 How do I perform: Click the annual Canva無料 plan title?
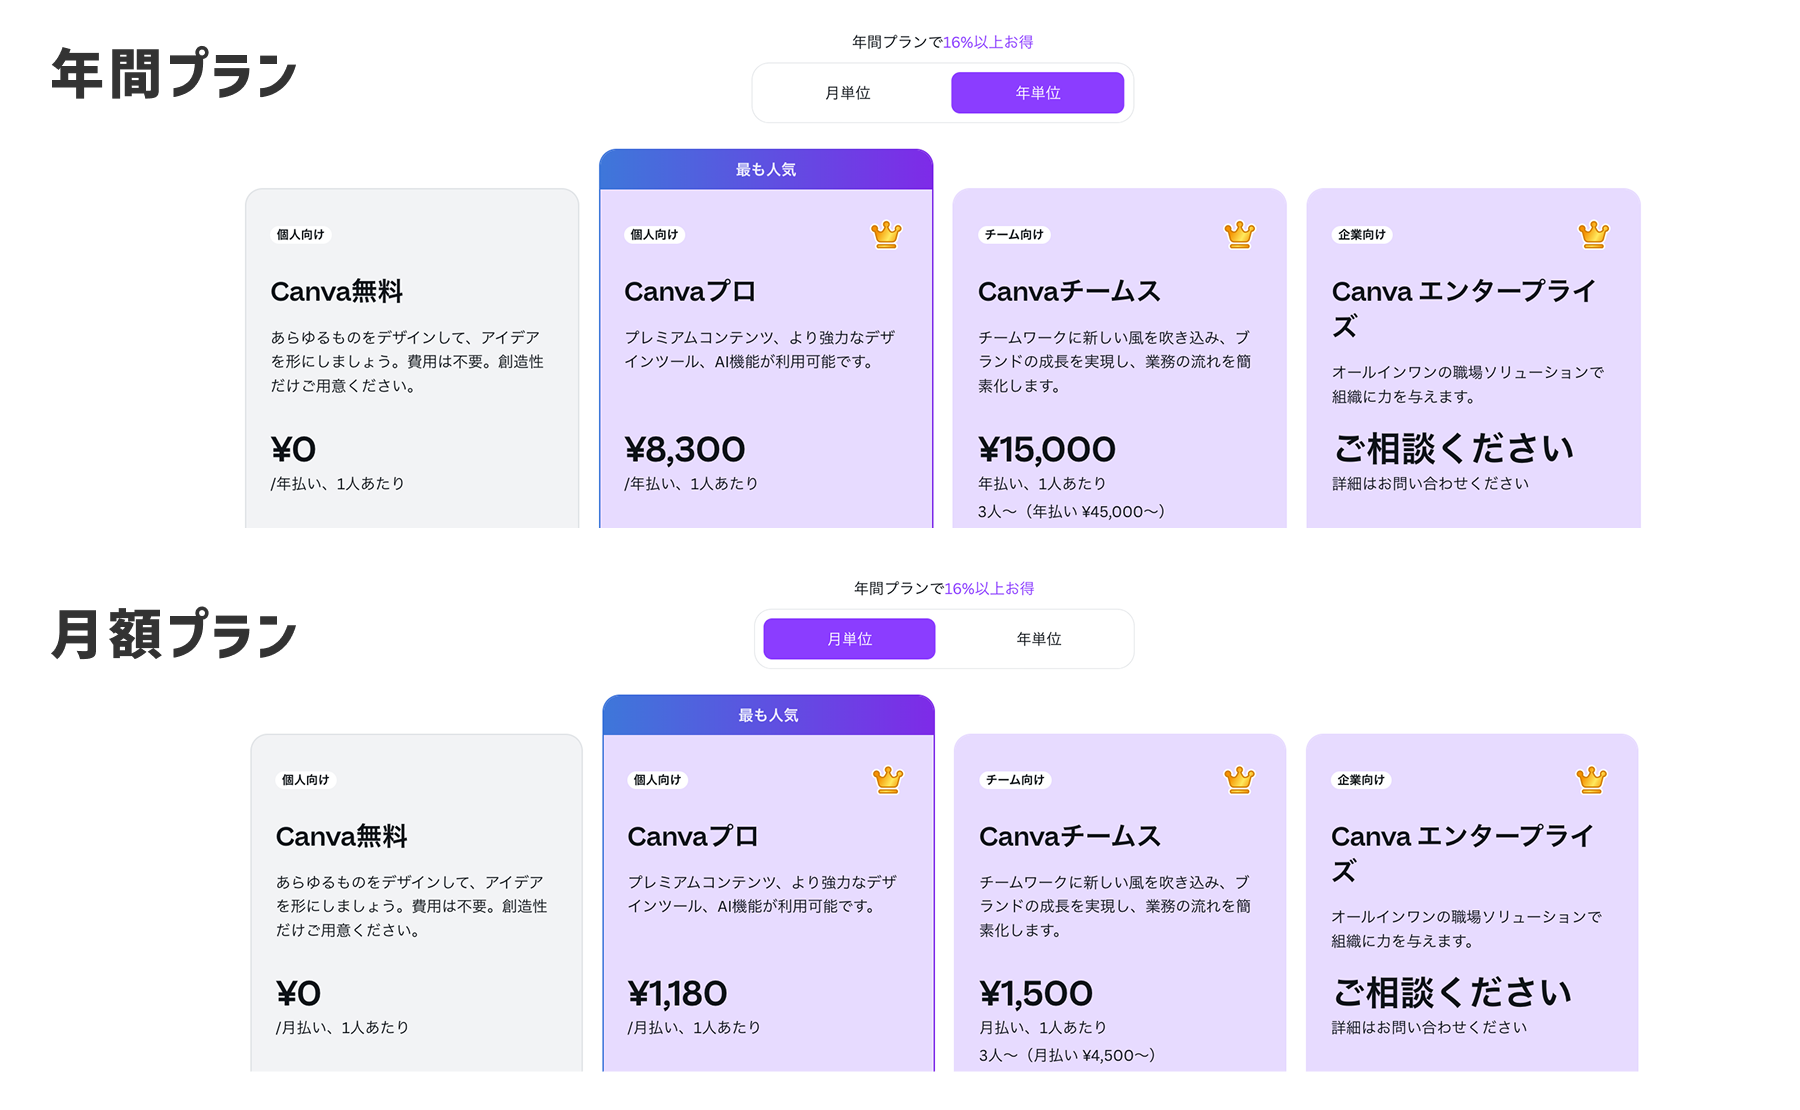click(x=336, y=292)
